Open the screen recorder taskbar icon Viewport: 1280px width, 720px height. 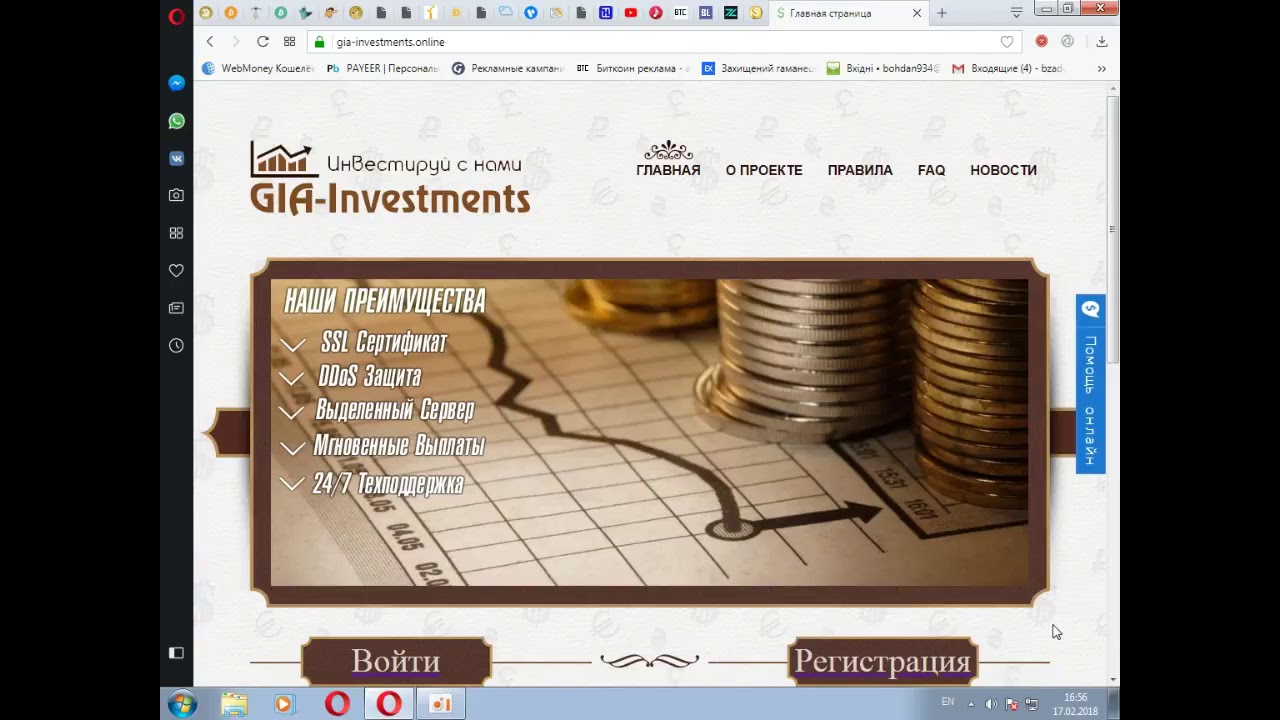coord(441,704)
